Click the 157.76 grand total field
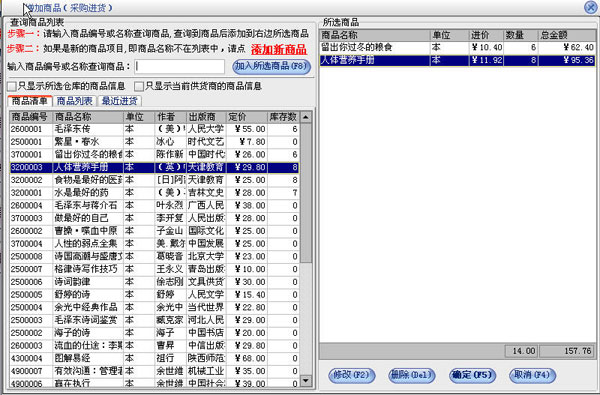Image resolution: width=600 pixels, height=395 pixels. tap(567, 351)
